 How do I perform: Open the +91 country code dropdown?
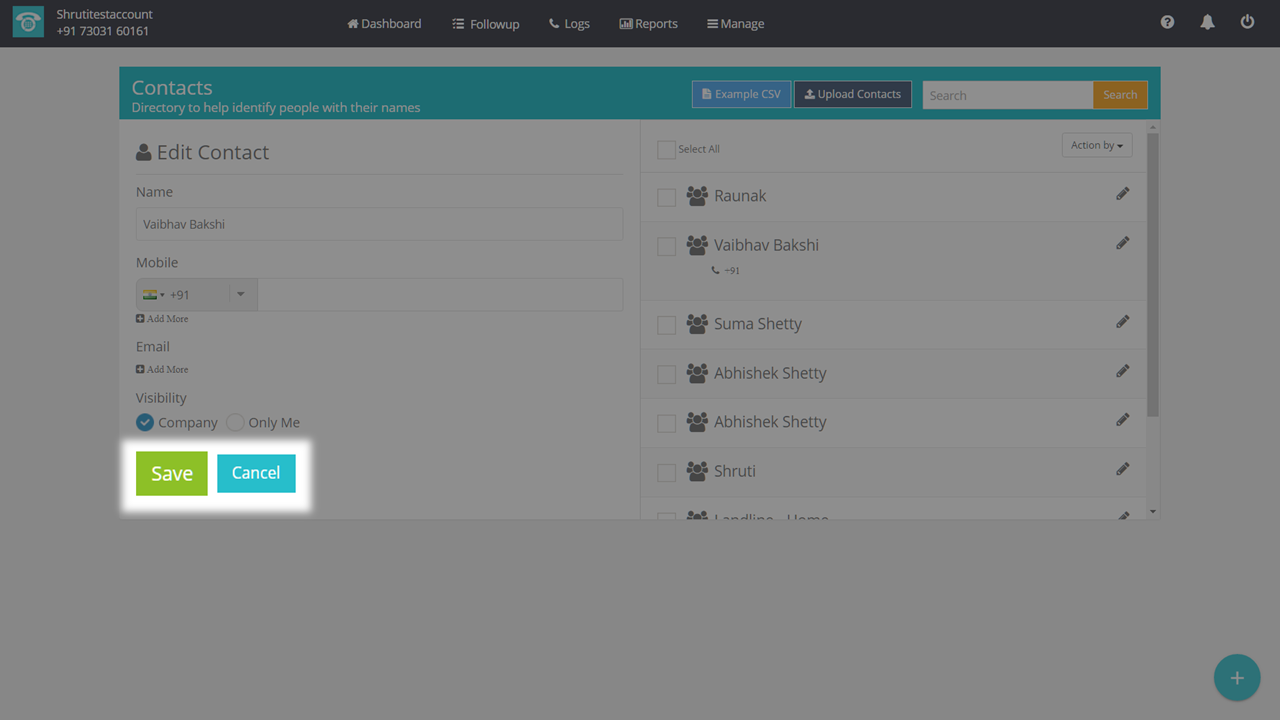197,295
